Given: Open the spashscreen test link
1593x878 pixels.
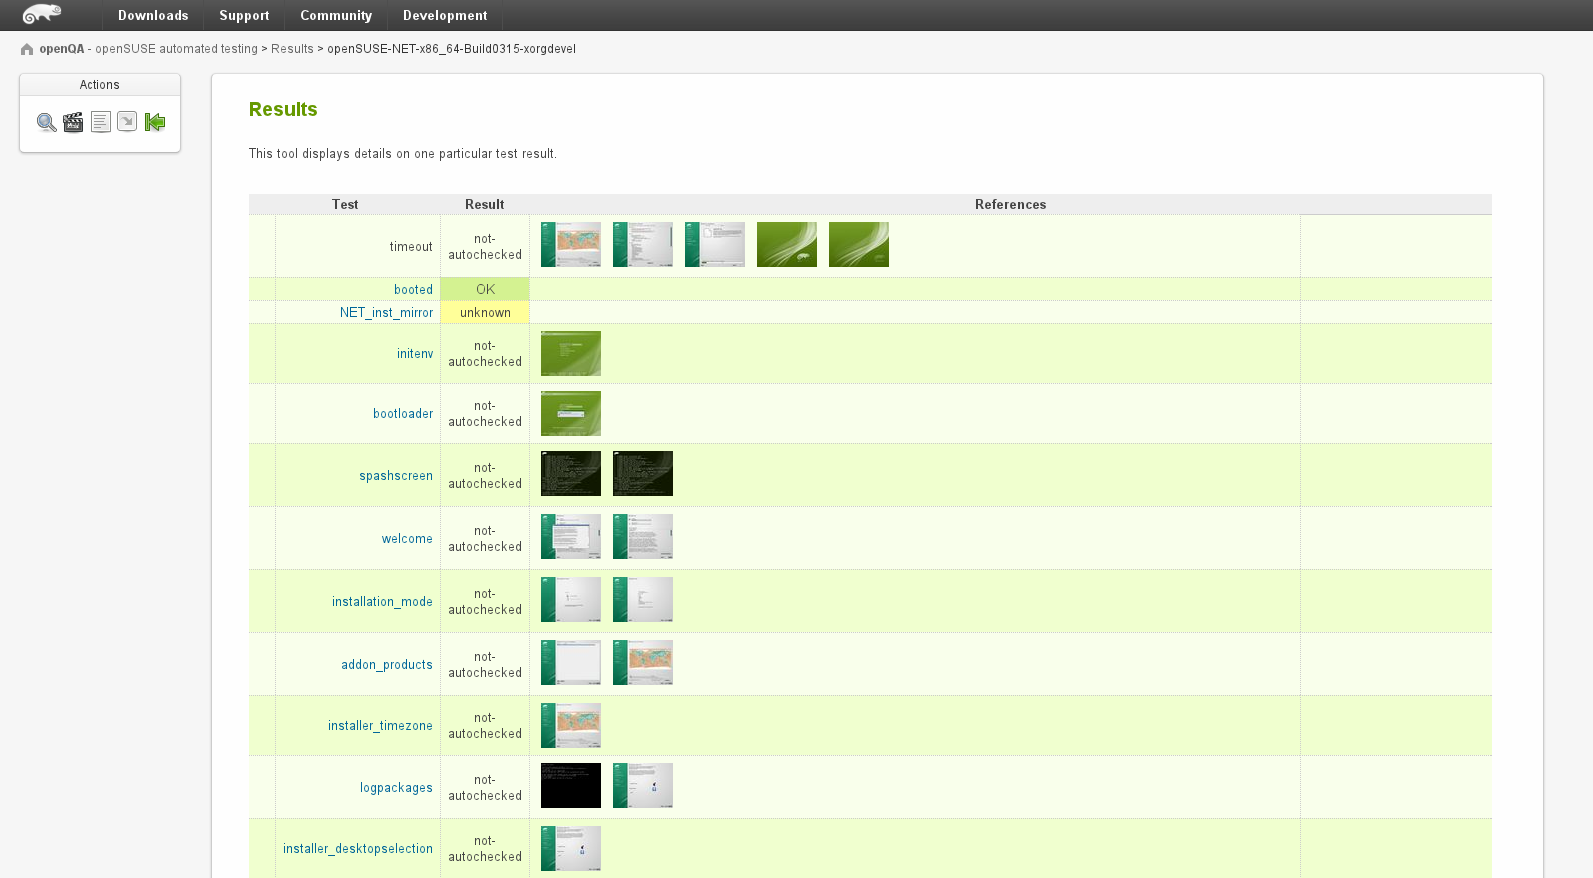Looking at the screenshot, I should (x=396, y=476).
